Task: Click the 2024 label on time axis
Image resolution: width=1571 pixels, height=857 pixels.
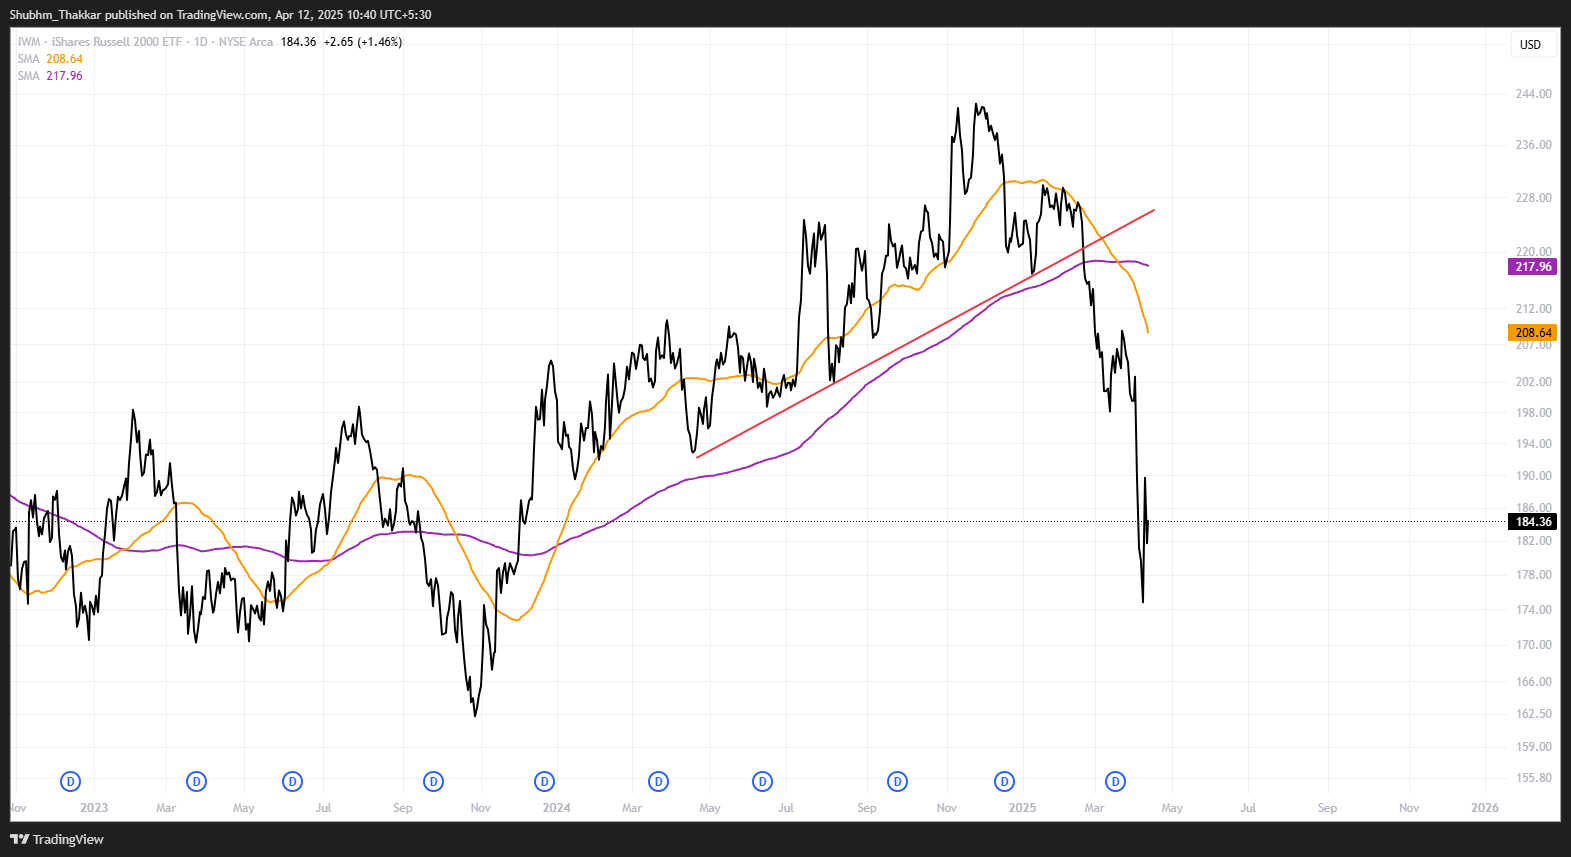Action: pos(557,808)
